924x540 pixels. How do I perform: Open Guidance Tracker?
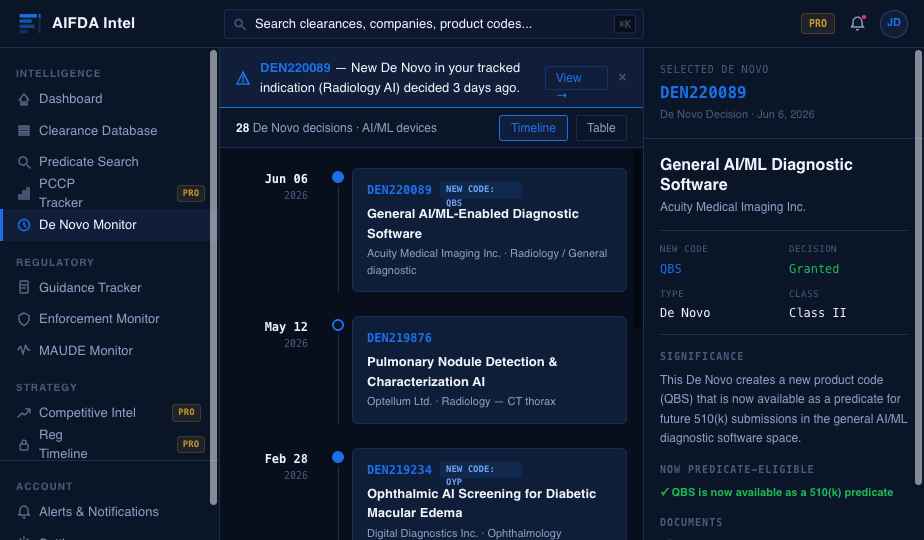tap(90, 287)
